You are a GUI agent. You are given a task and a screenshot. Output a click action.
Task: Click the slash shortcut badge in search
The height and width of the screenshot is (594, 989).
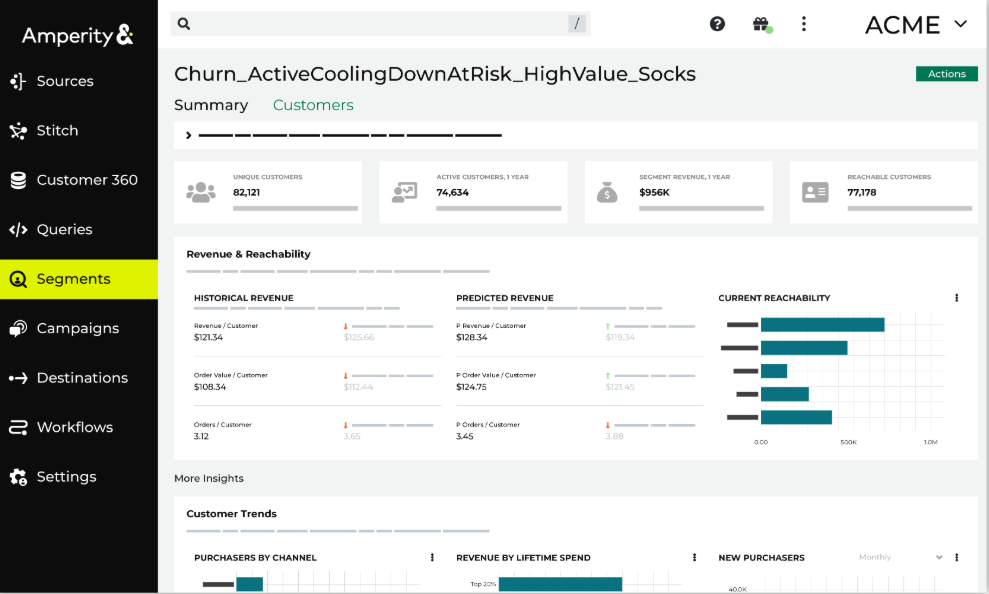pyautogui.click(x=577, y=24)
